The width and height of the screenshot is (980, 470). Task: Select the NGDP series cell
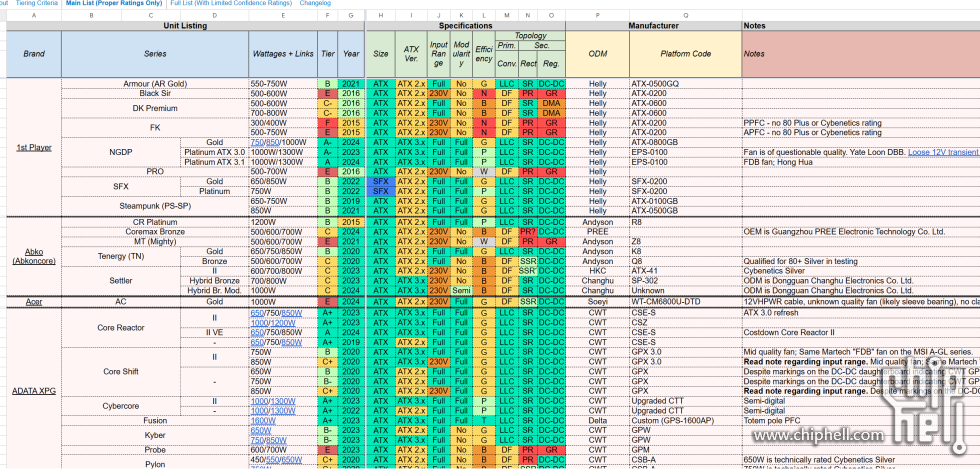[121, 152]
